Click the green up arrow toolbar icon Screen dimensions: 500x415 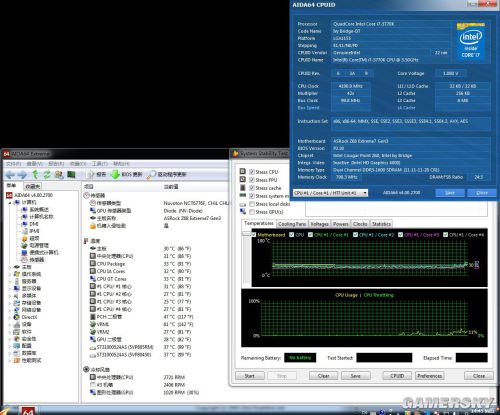click(x=35, y=174)
